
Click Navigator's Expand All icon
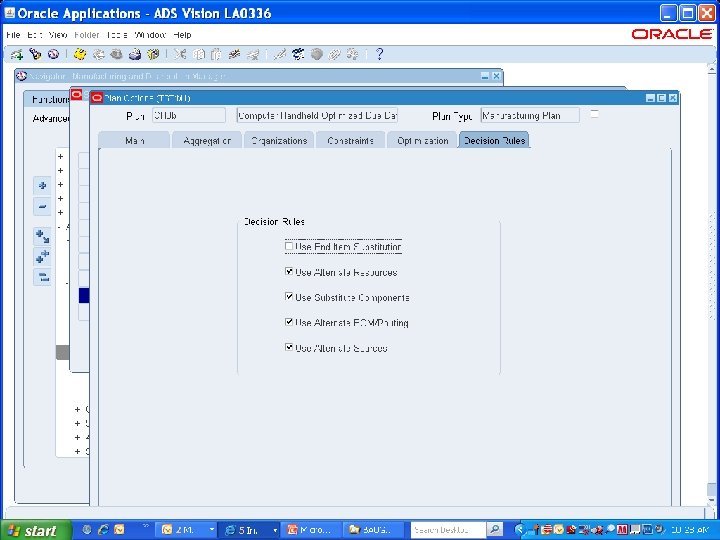point(42,257)
